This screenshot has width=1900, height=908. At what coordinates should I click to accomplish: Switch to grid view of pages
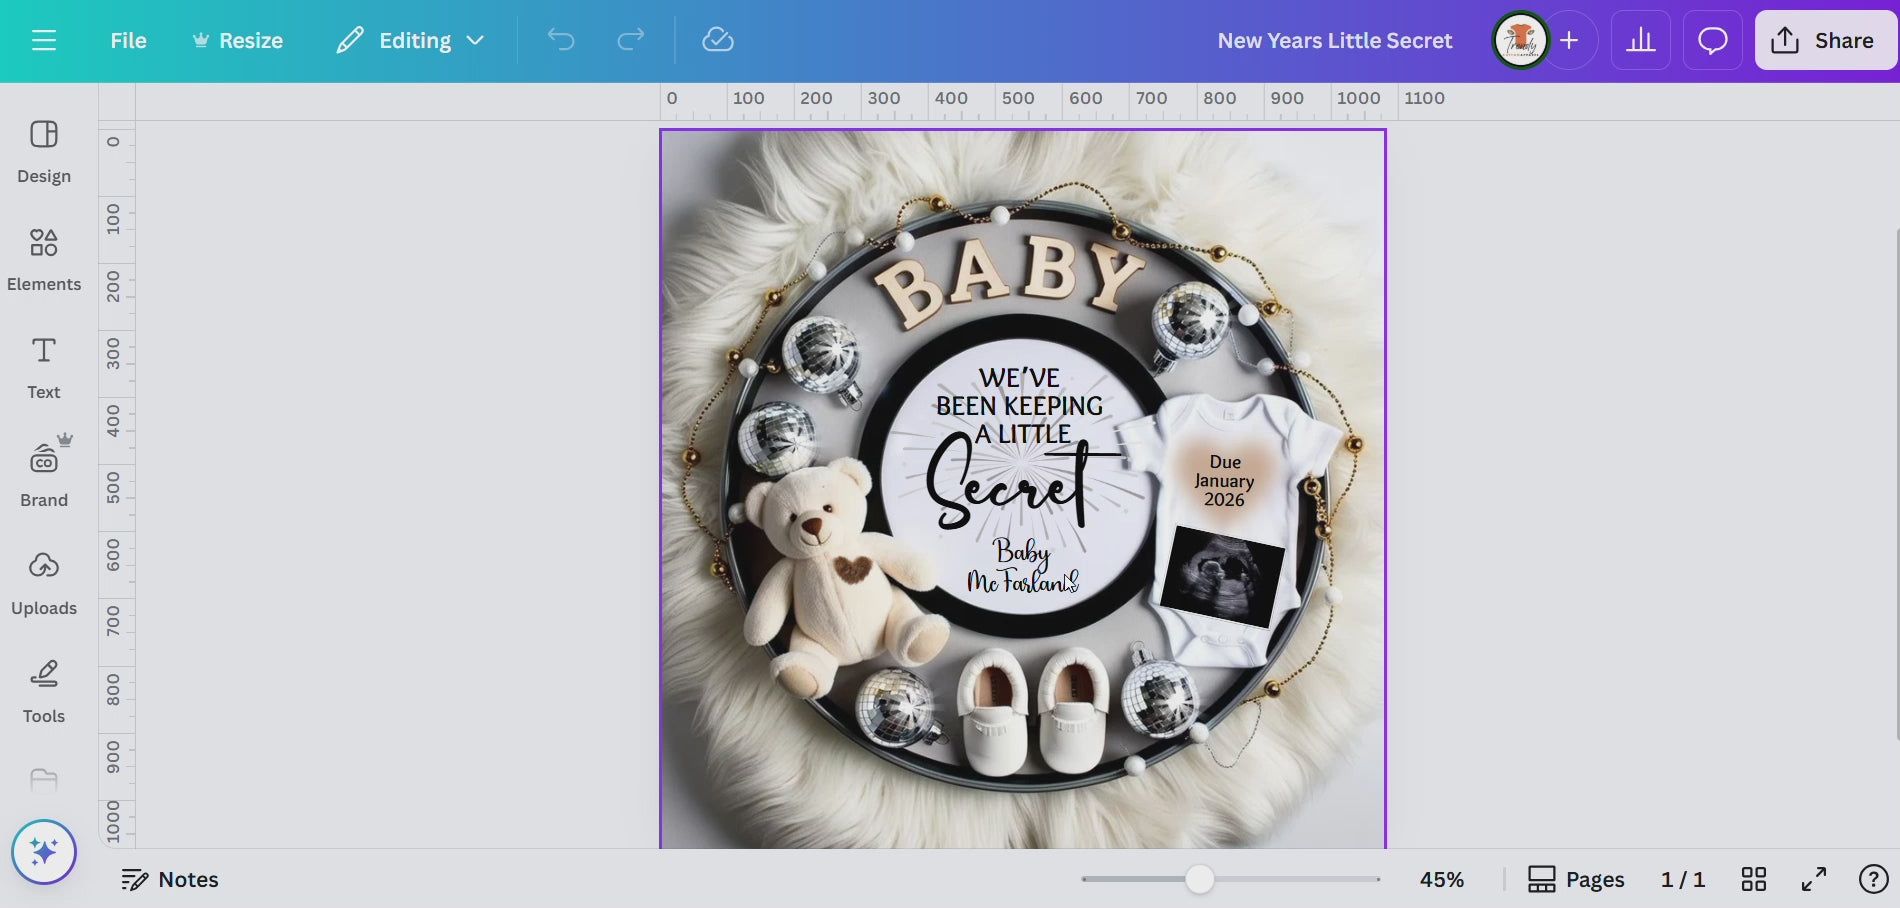tap(1754, 879)
